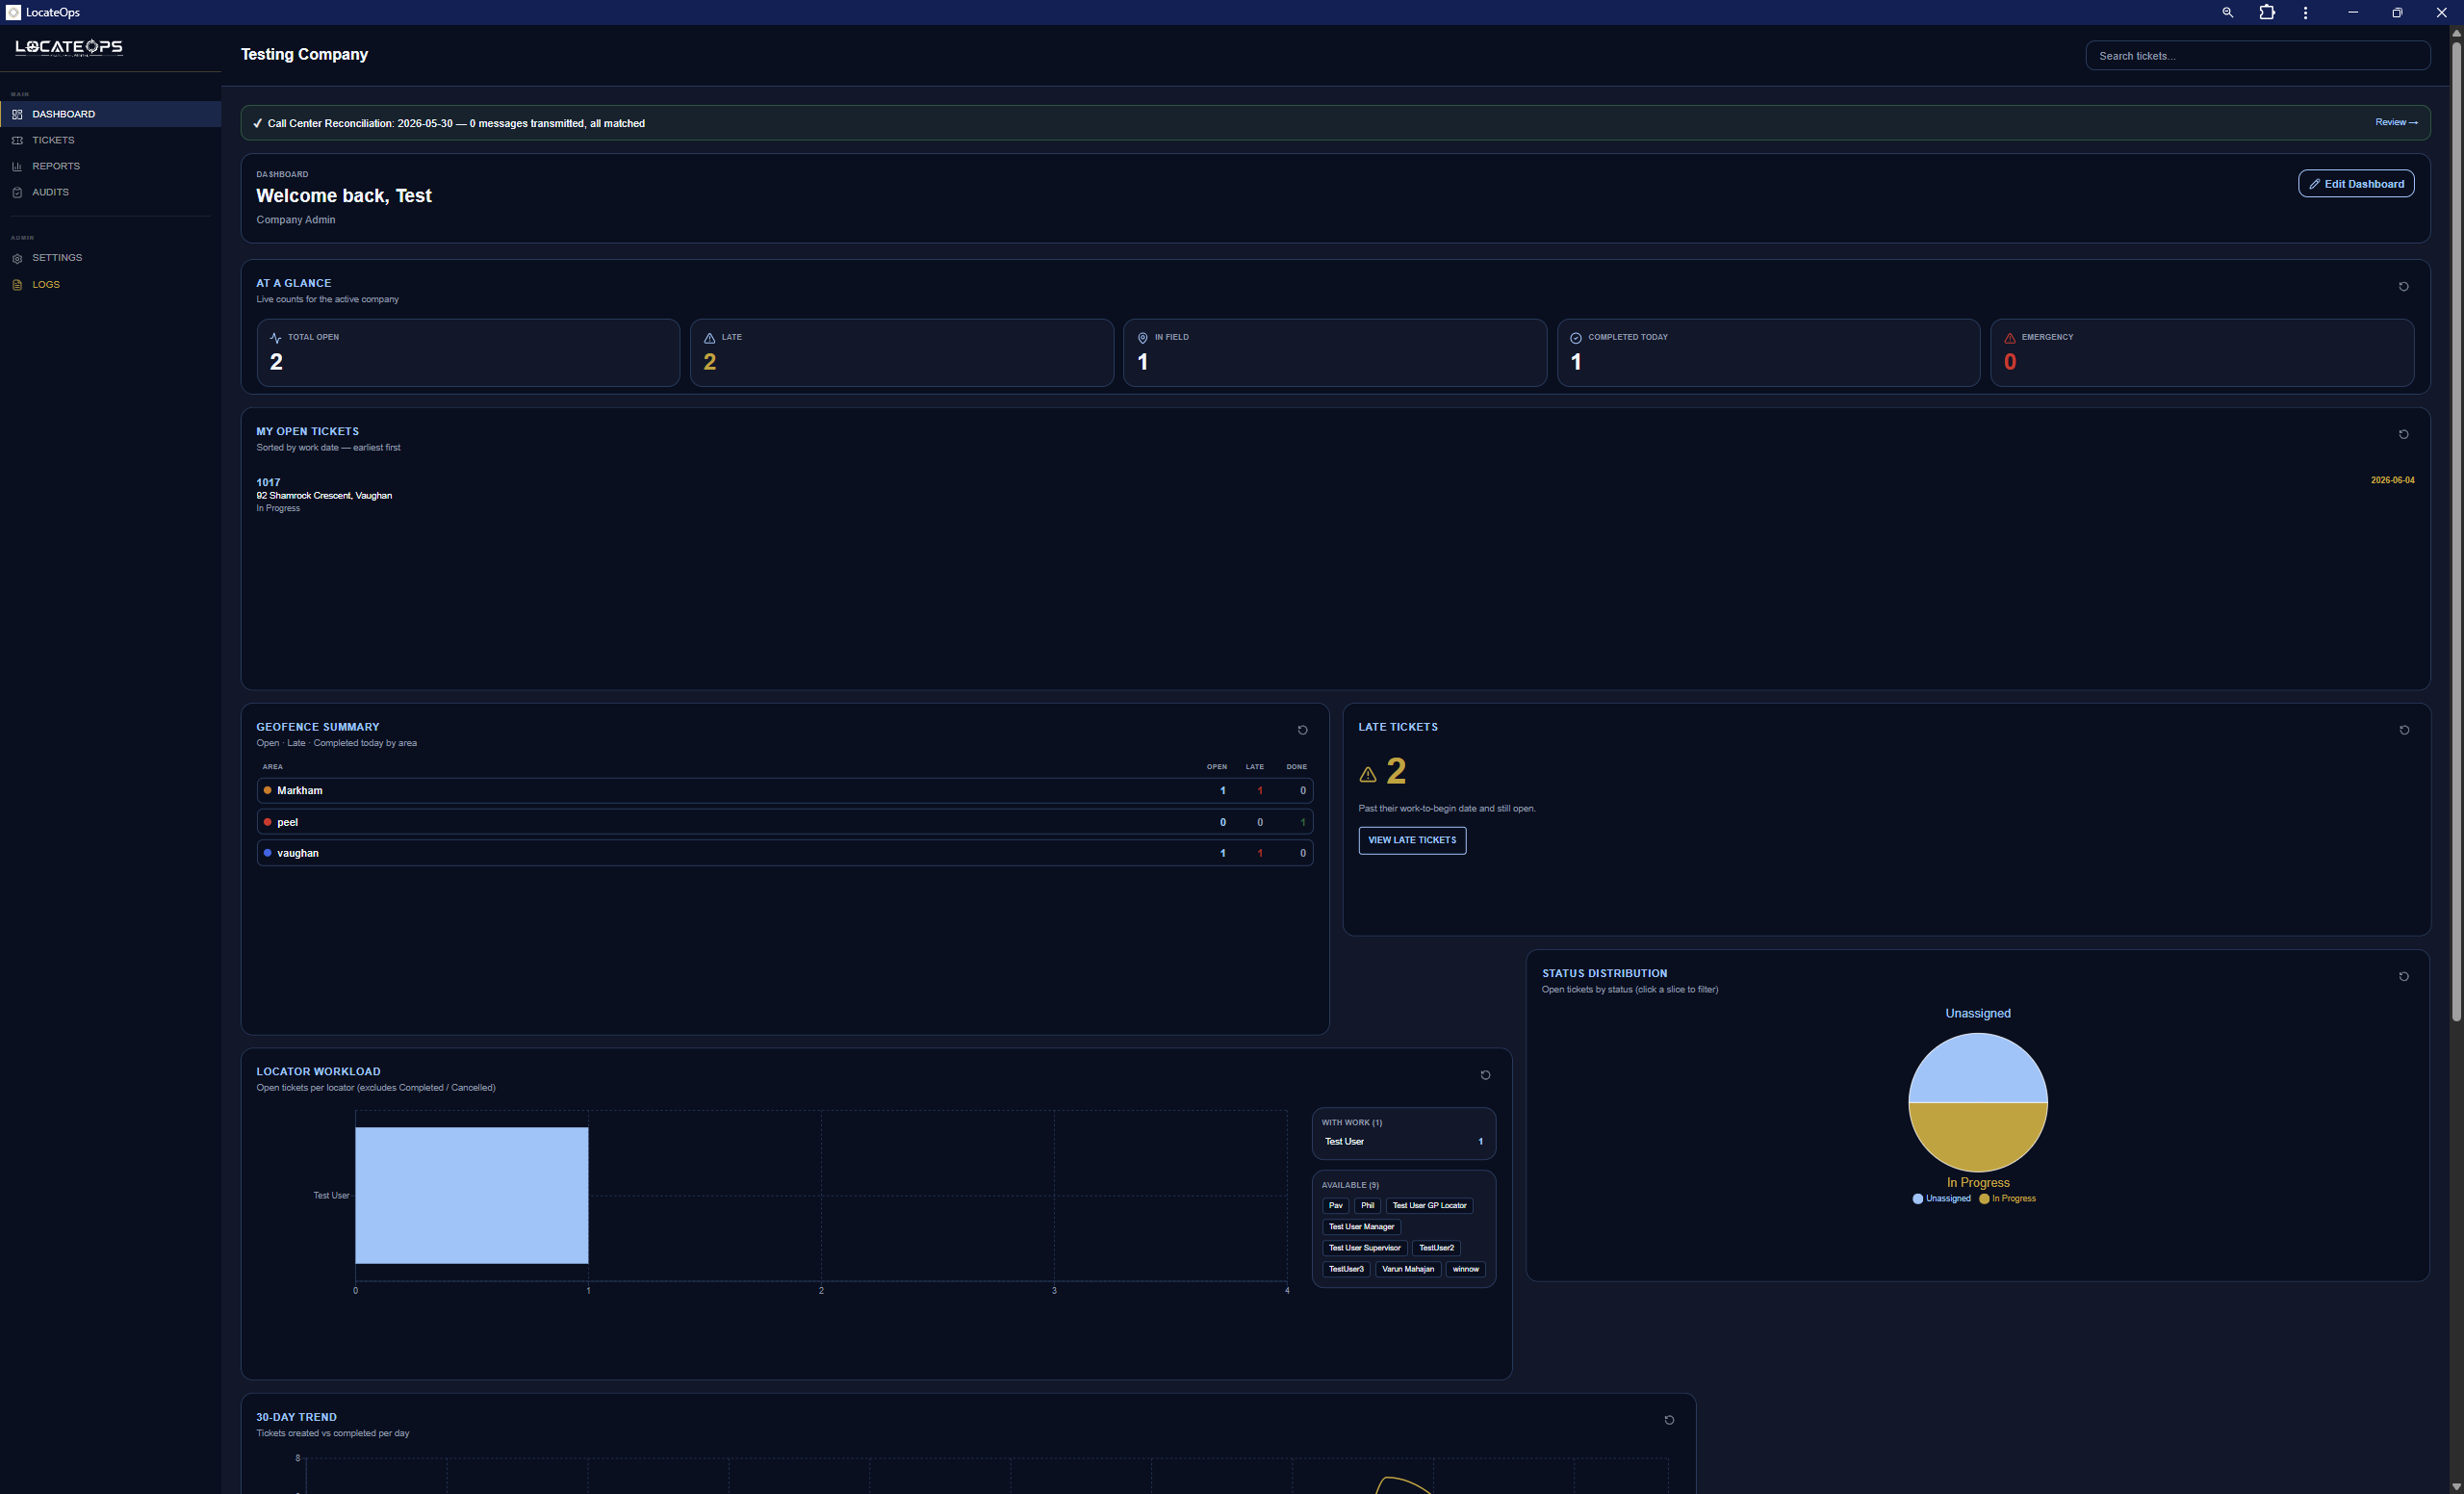Viewport: 2464px width, 1494px height.
Task: Toggle Unassigned legend entry in pie chart
Action: pos(1941,1198)
